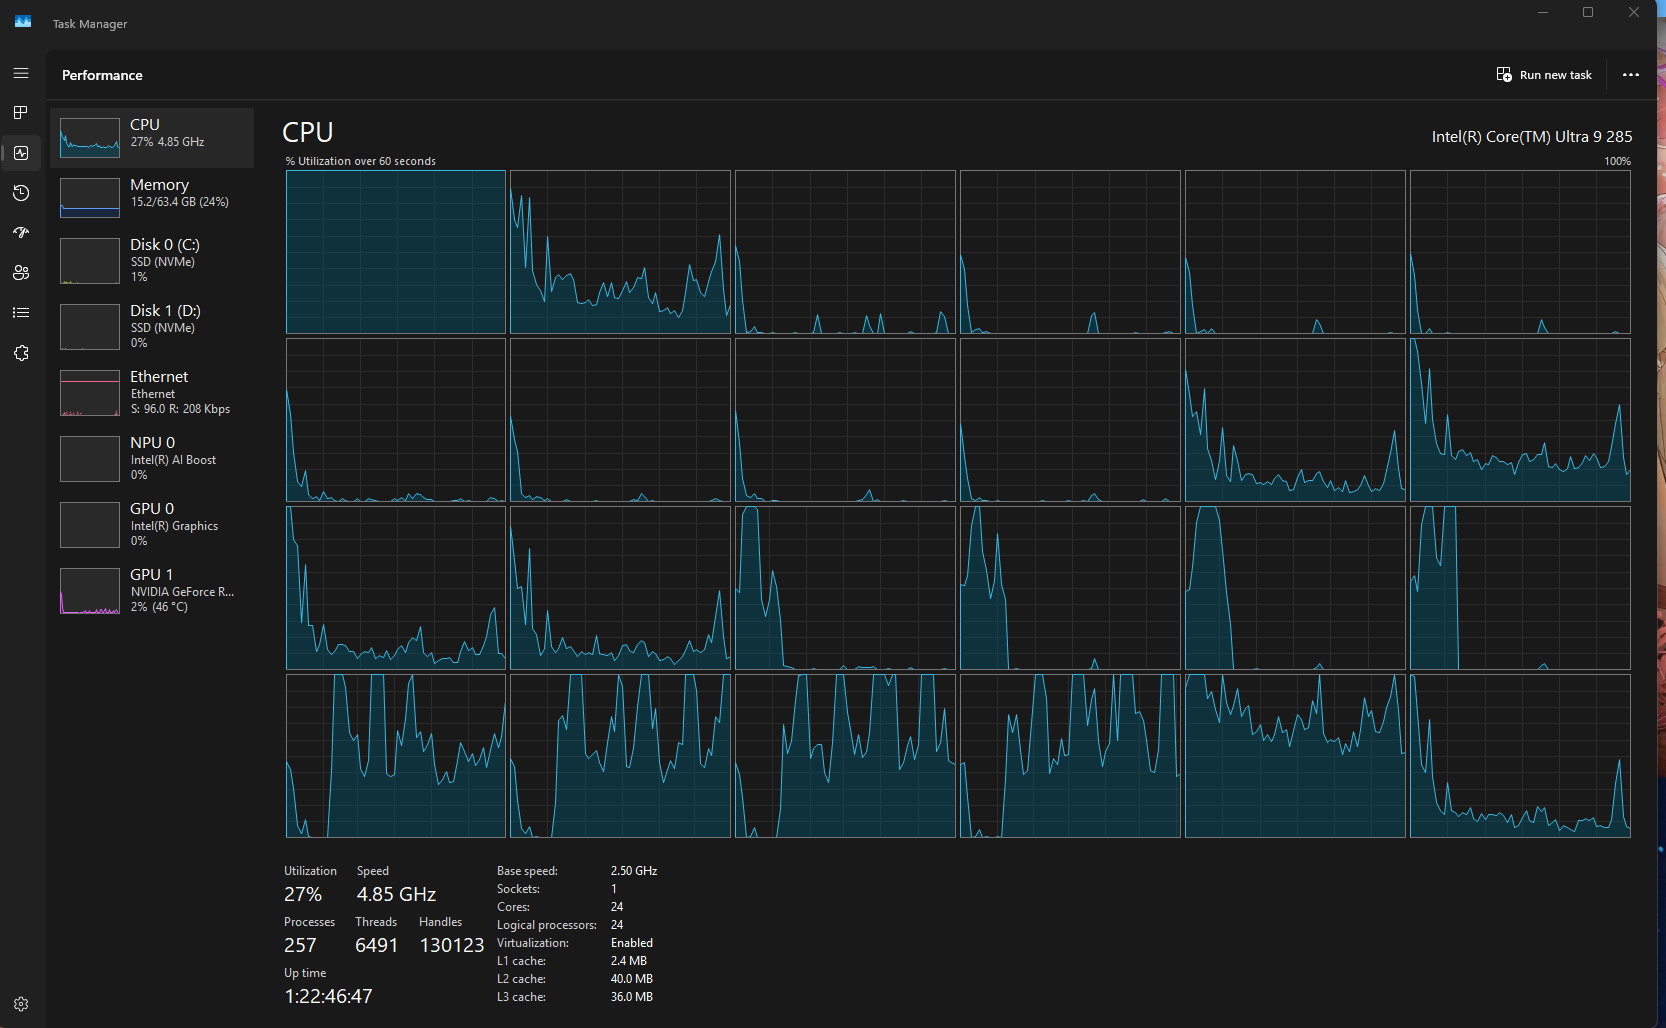This screenshot has height=1028, width=1666.
Task: Click the GPU 1 mini graph thumbnail
Action: pyautogui.click(x=90, y=591)
